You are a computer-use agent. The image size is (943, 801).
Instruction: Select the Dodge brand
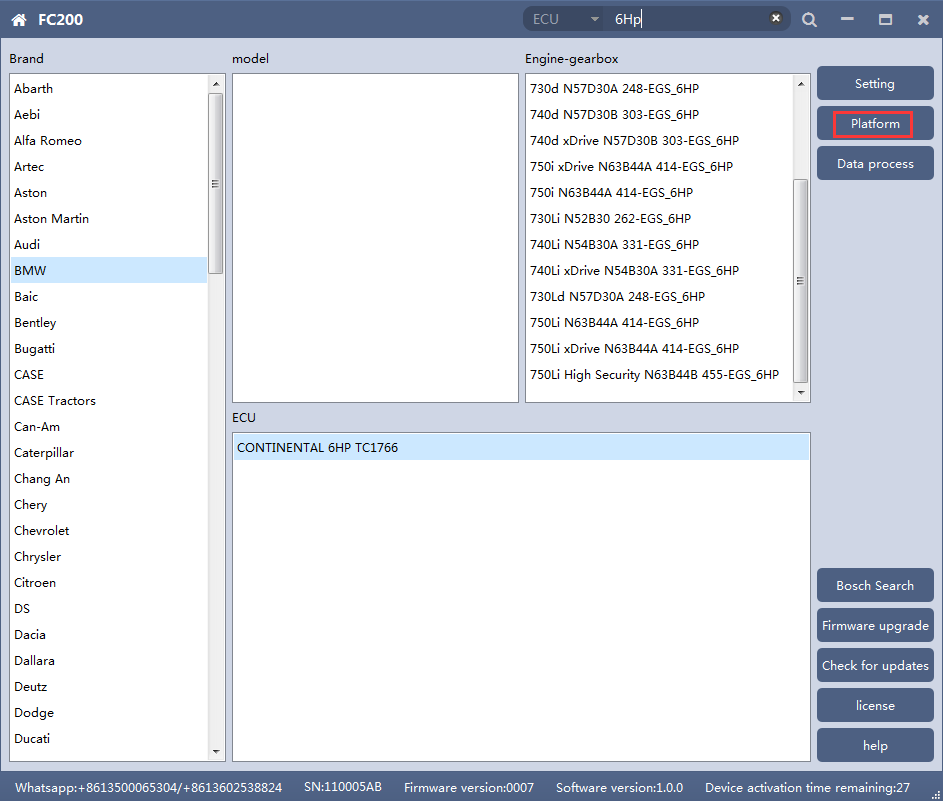[x=109, y=713]
